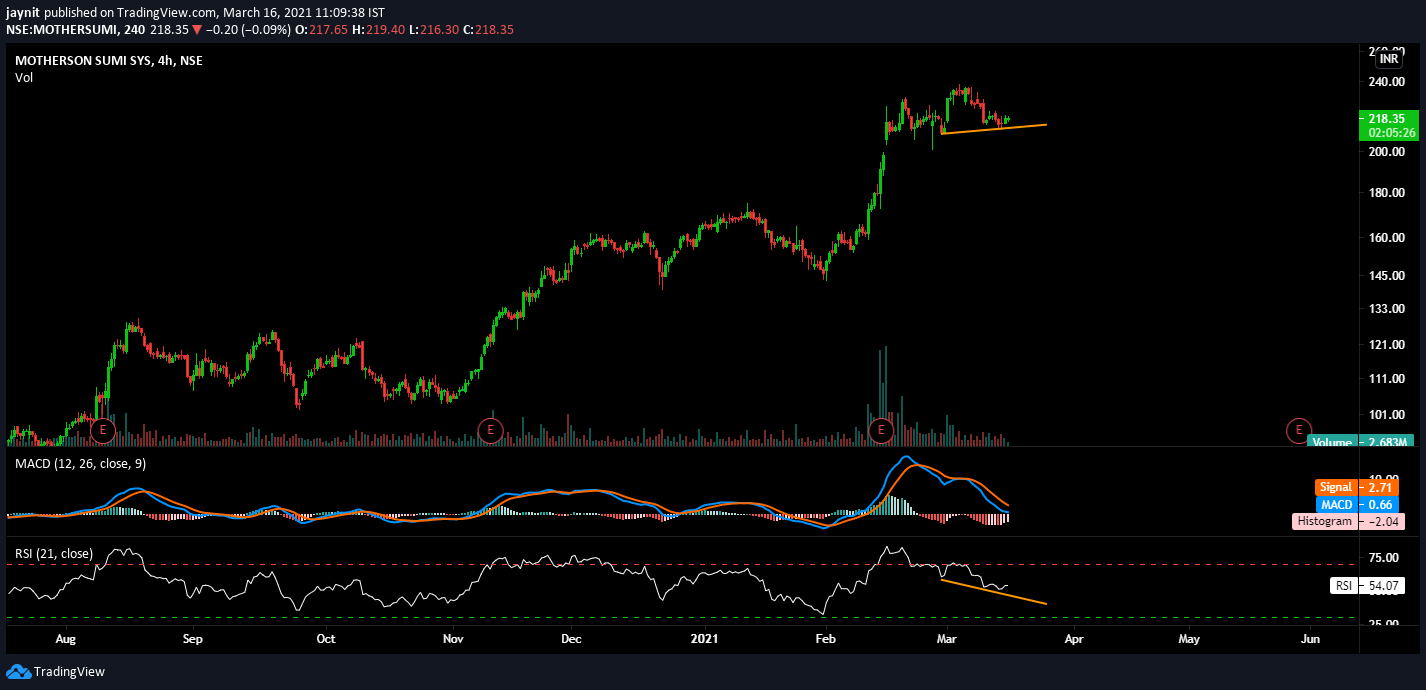The image size is (1426, 690).
Task: Click the 75.00 RSI axis label
Action: pos(1384,558)
